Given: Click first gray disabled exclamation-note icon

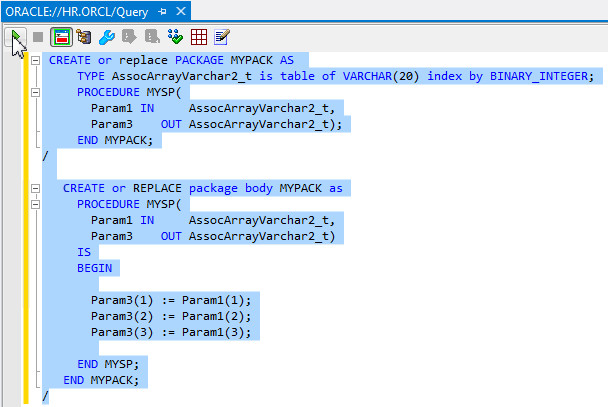Looking at the screenshot, I should coord(129,37).
